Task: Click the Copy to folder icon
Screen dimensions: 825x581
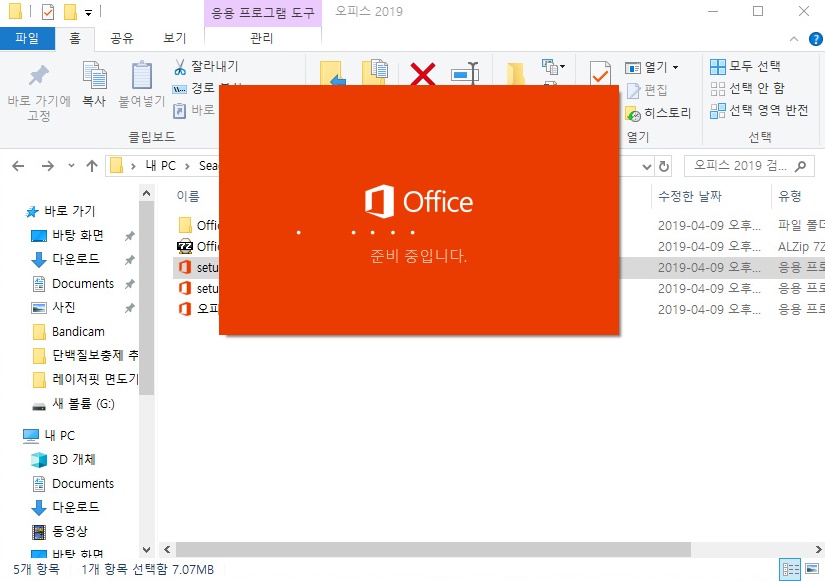Action: [x=375, y=72]
